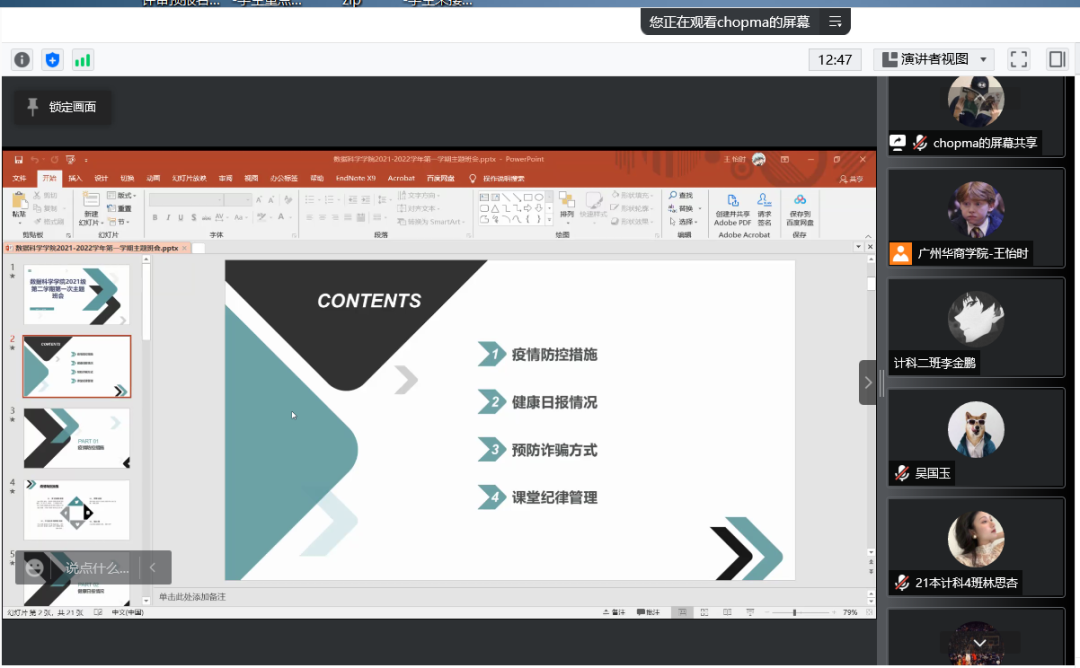
Task: Open the emoji picker beside 说点什么
Action: click(x=35, y=568)
